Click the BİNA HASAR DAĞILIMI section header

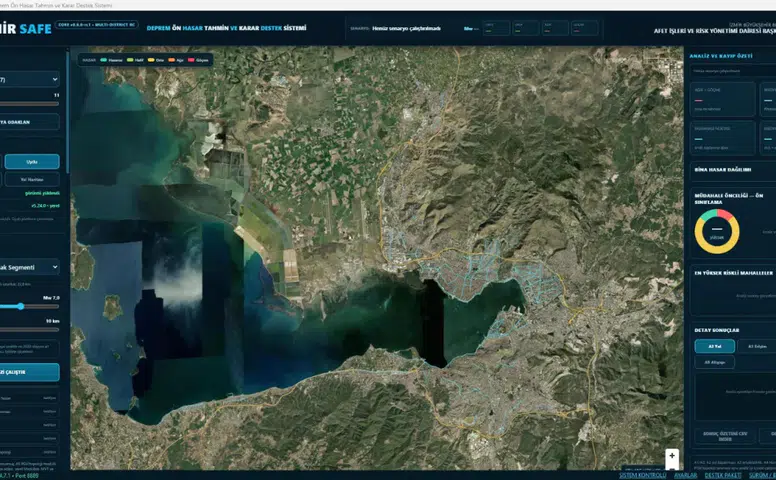pyautogui.click(x=723, y=169)
